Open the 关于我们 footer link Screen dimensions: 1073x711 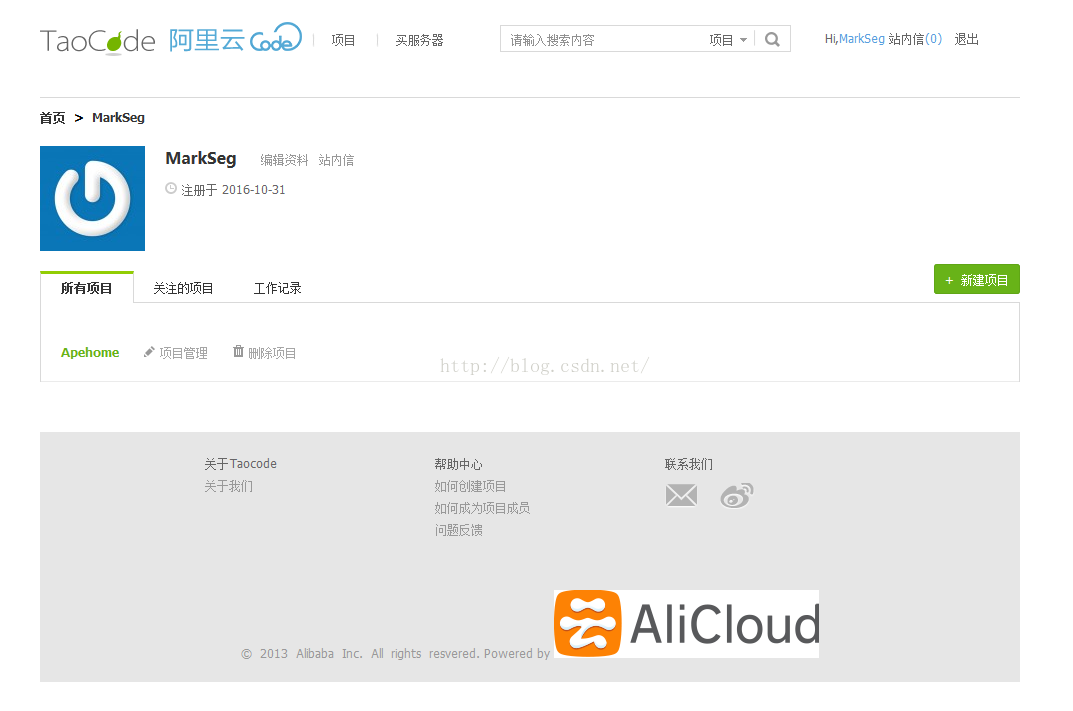(x=229, y=486)
